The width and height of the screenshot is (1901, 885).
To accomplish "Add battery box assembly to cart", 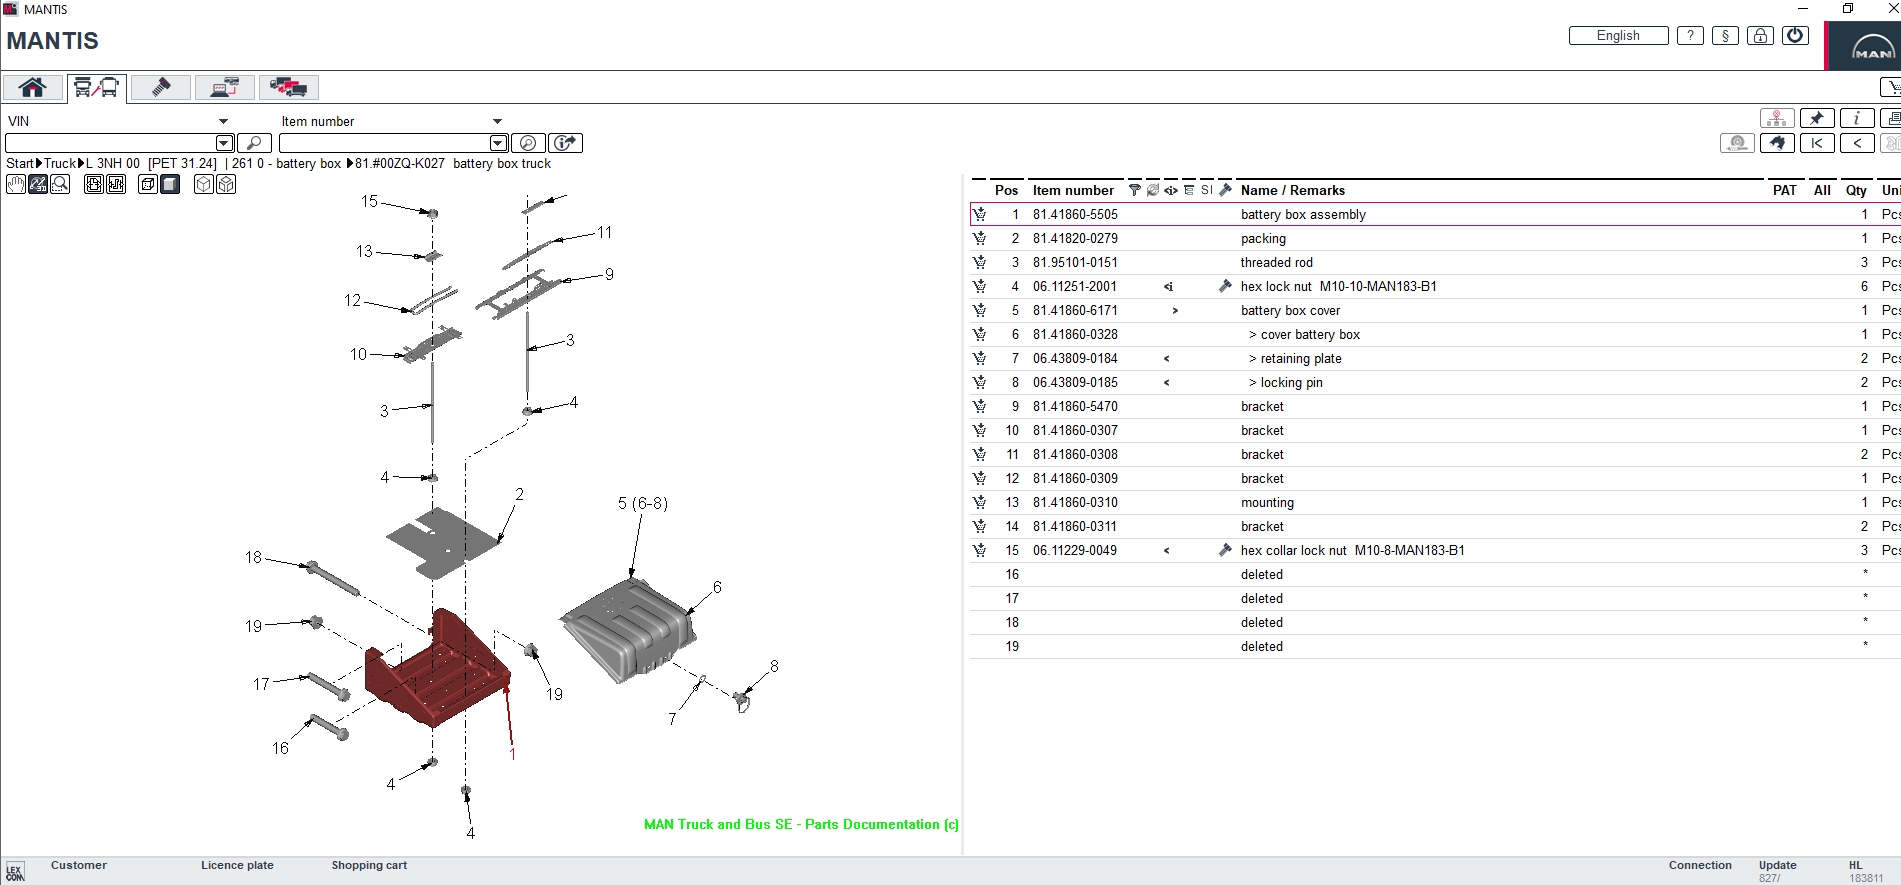I will point(979,214).
